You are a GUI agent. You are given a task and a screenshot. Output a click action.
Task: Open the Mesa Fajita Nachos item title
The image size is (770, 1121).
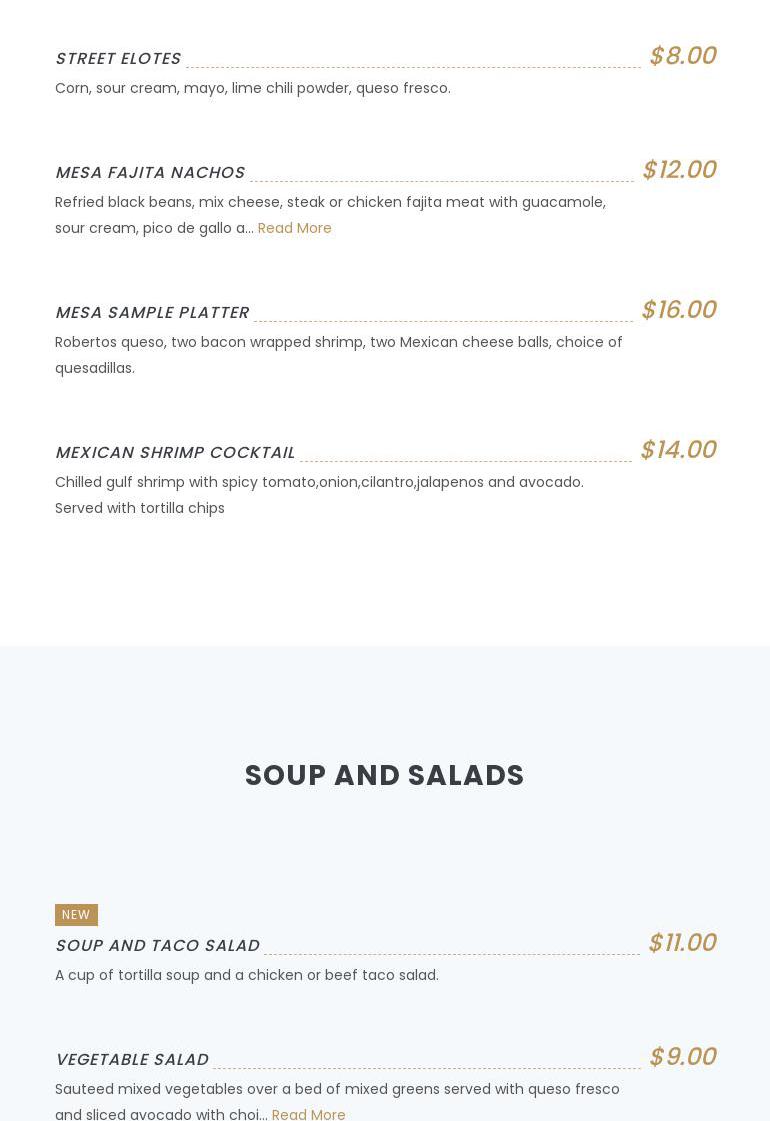[150, 173]
